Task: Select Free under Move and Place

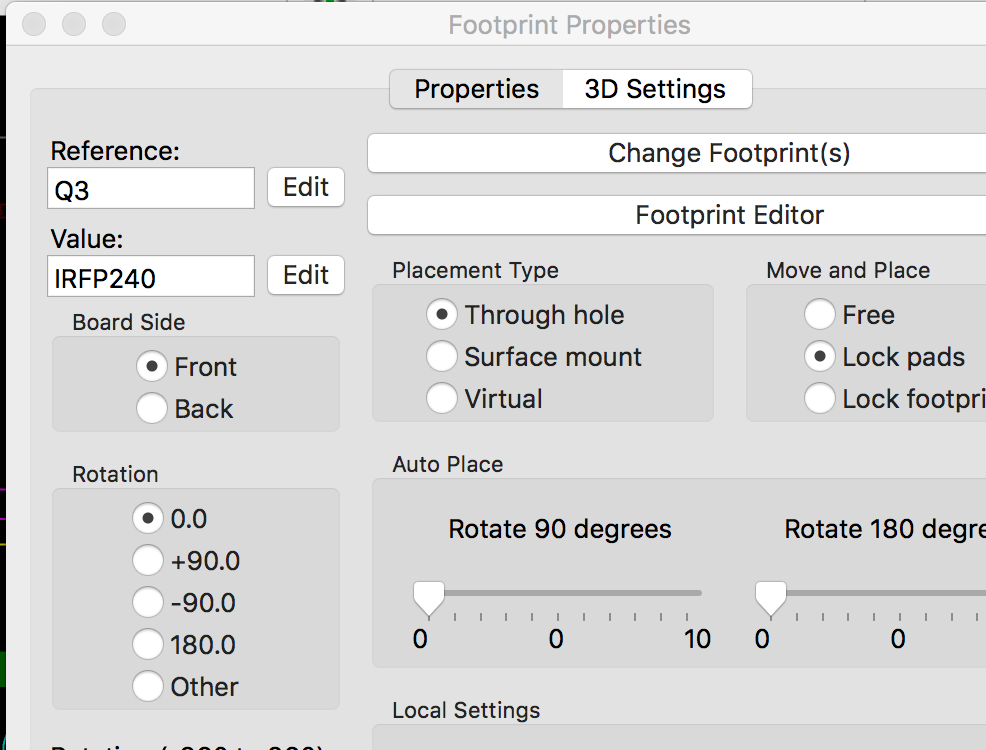Action: (819, 315)
